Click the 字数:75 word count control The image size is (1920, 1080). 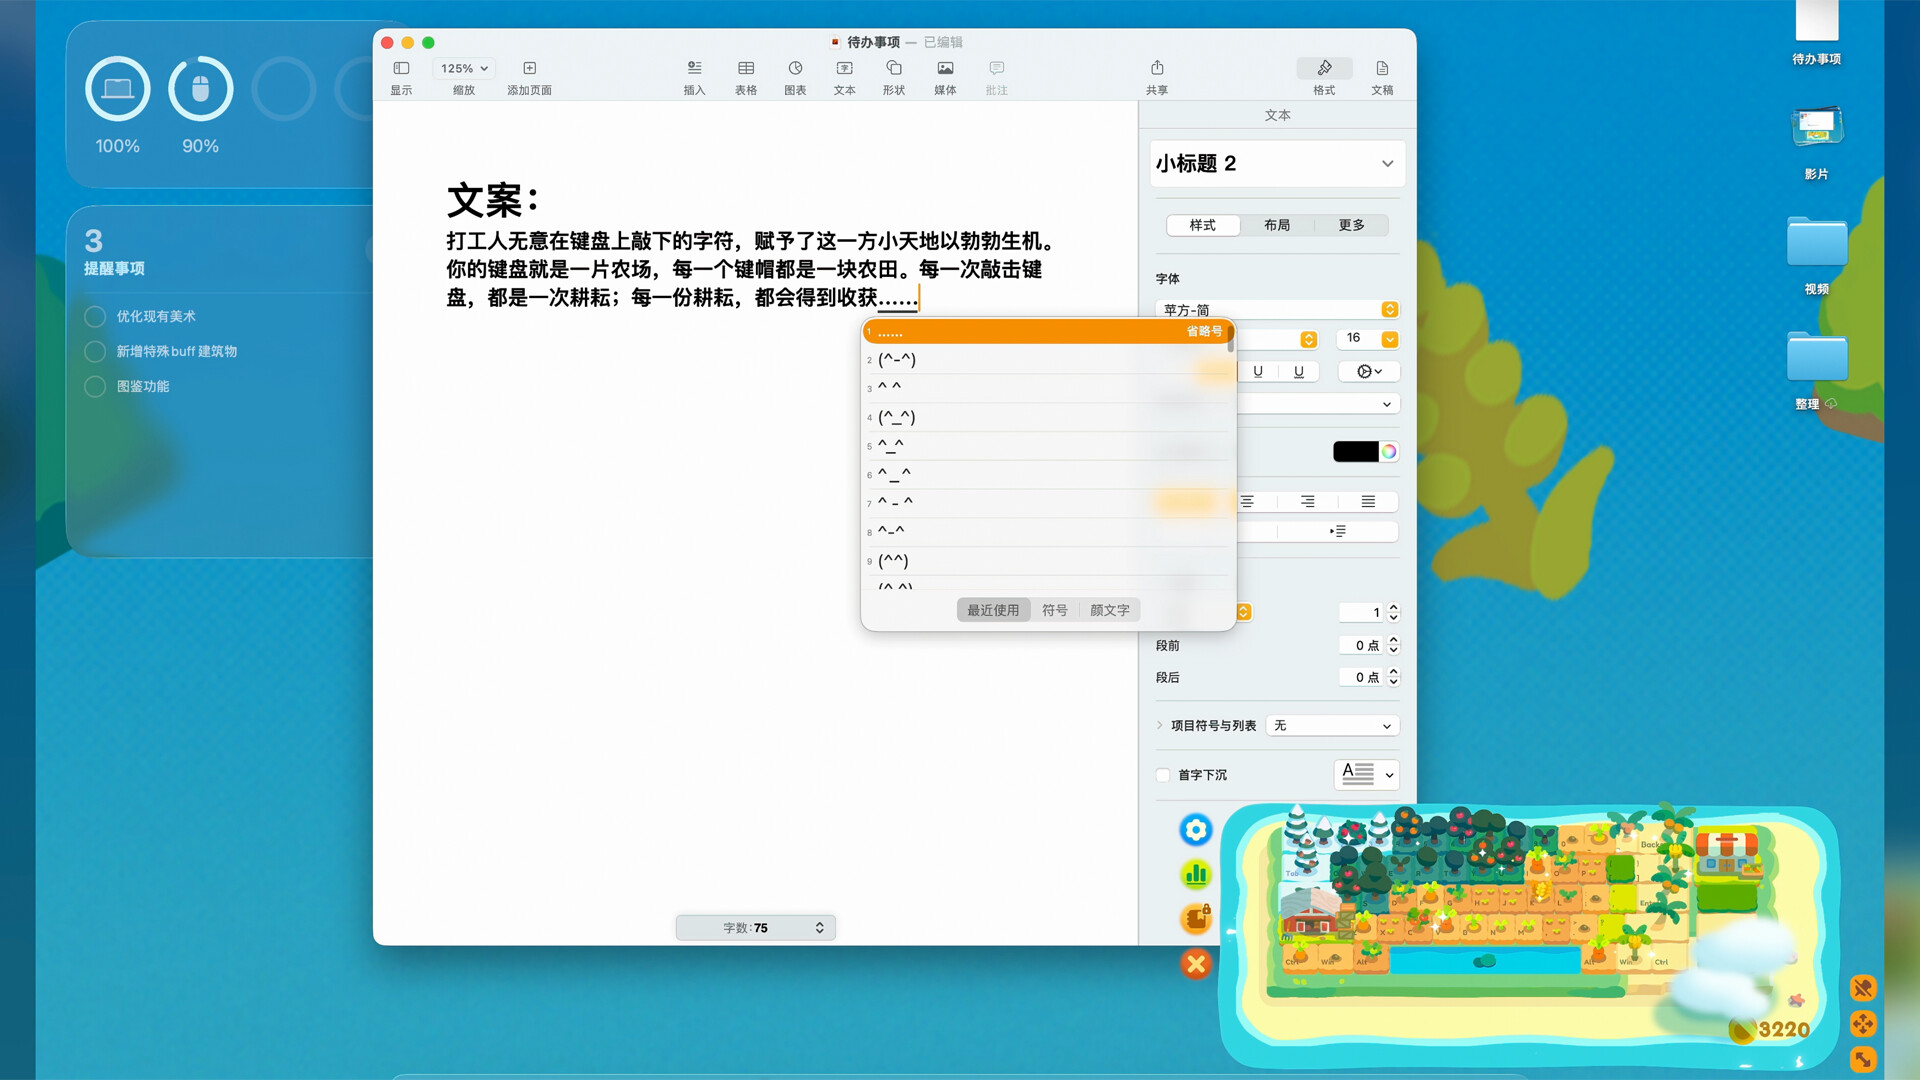tap(755, 927)
